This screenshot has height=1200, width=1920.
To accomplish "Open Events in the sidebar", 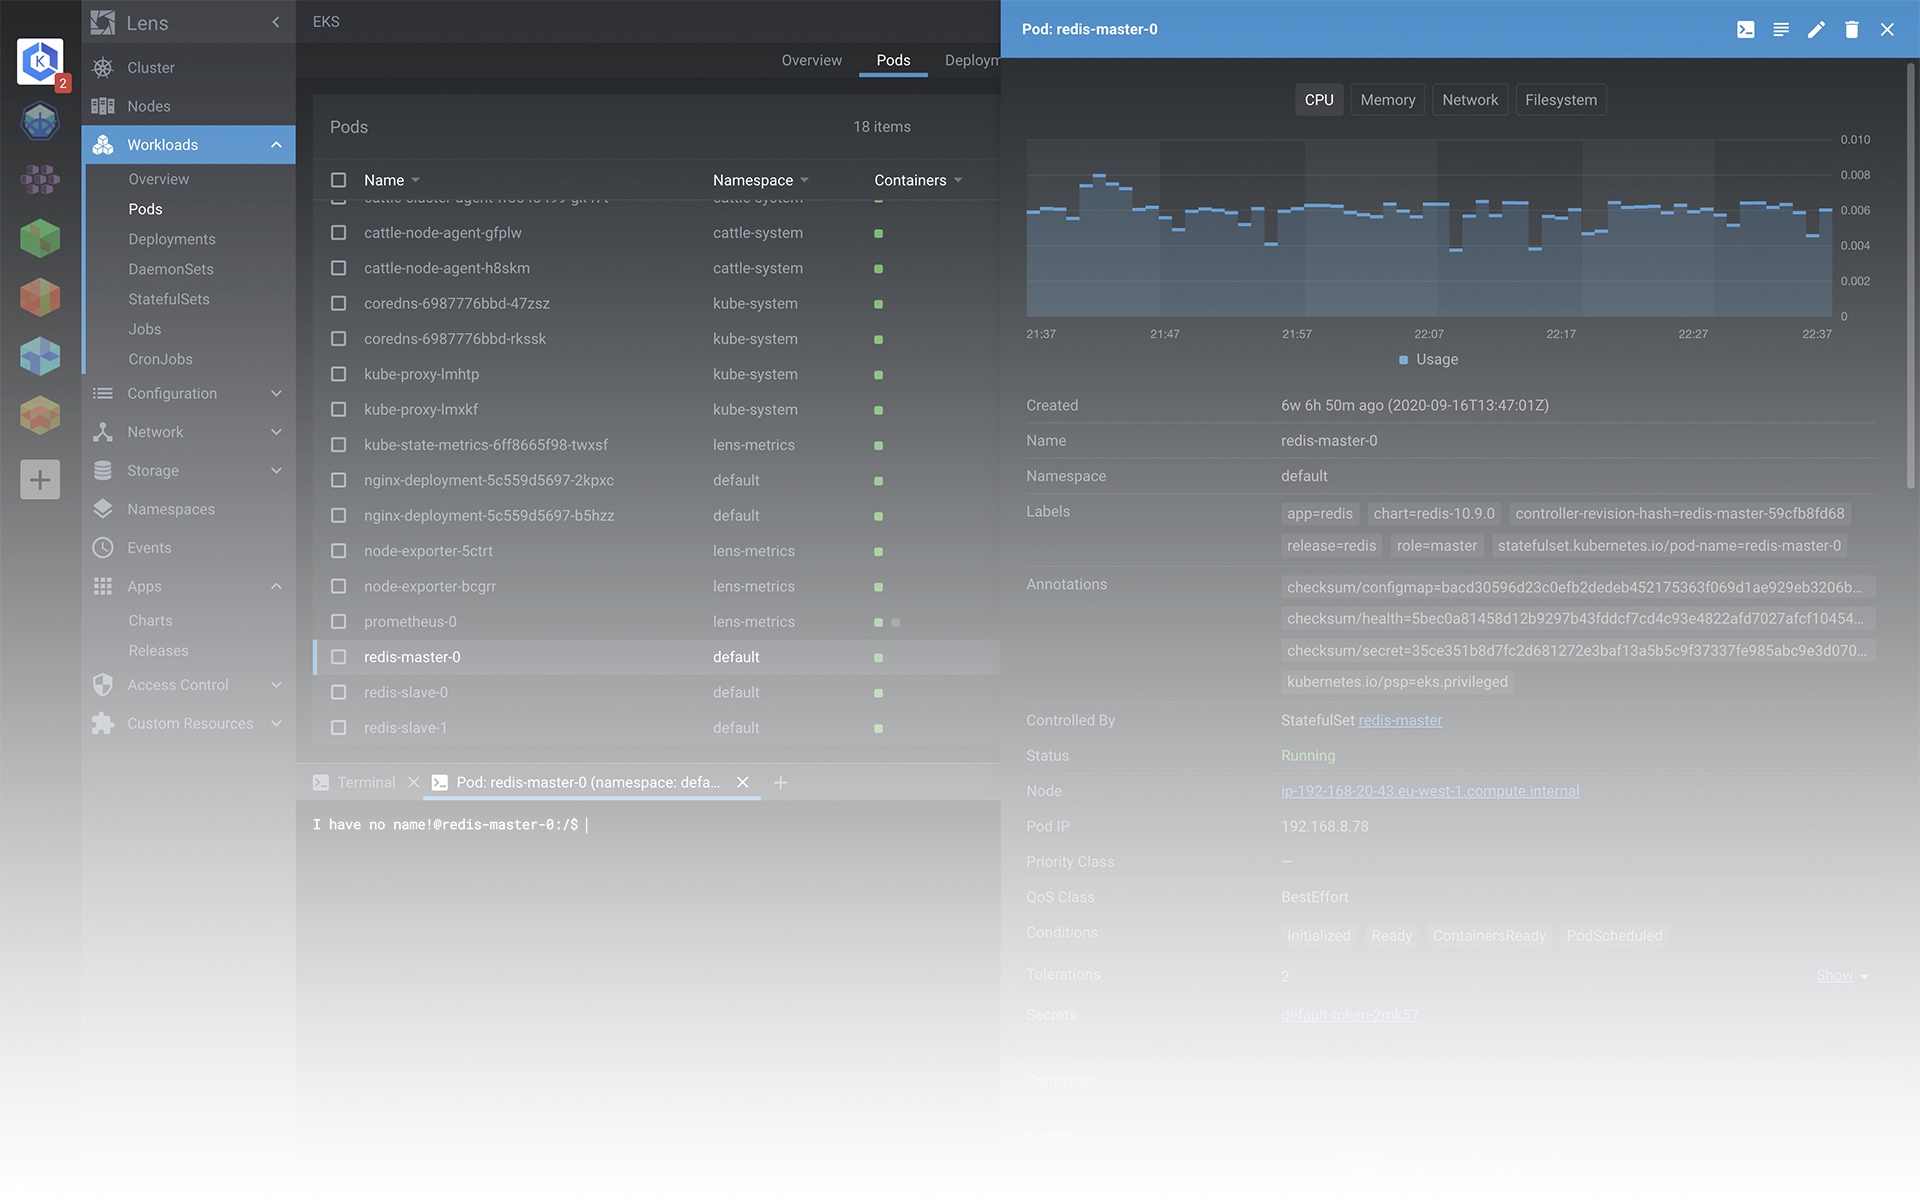I will point(149,548).
